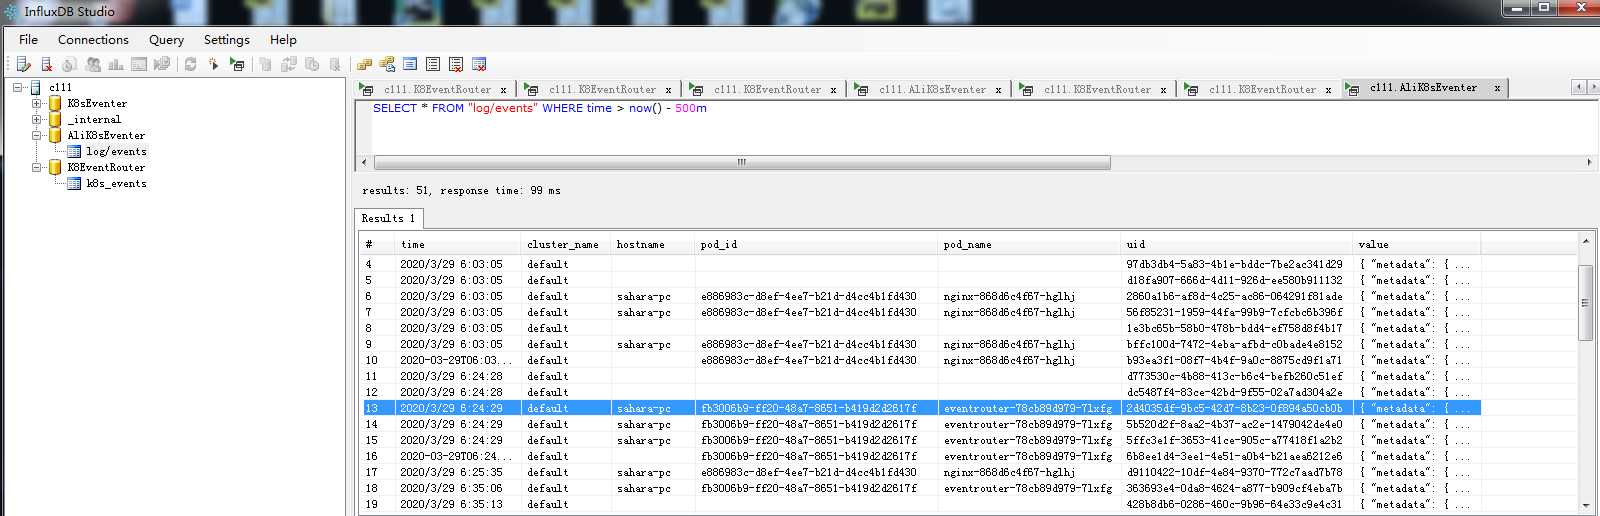
Task: Click row 17 nginx-868d6c4f67-hglhj pod_name cell
Action: [1029, 472]
